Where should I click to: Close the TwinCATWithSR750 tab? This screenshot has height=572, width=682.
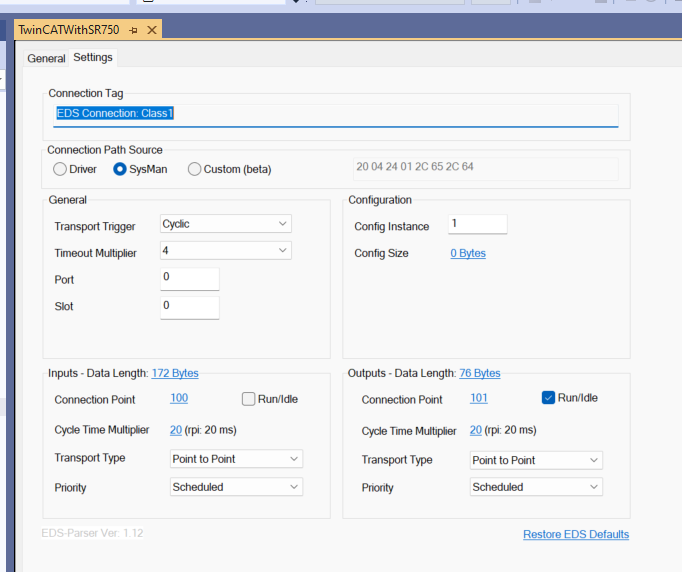point(152,30)
